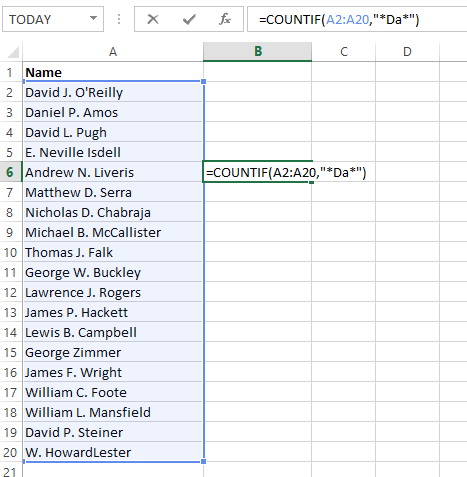Click cell with W. HowardLester

point(113,452)
